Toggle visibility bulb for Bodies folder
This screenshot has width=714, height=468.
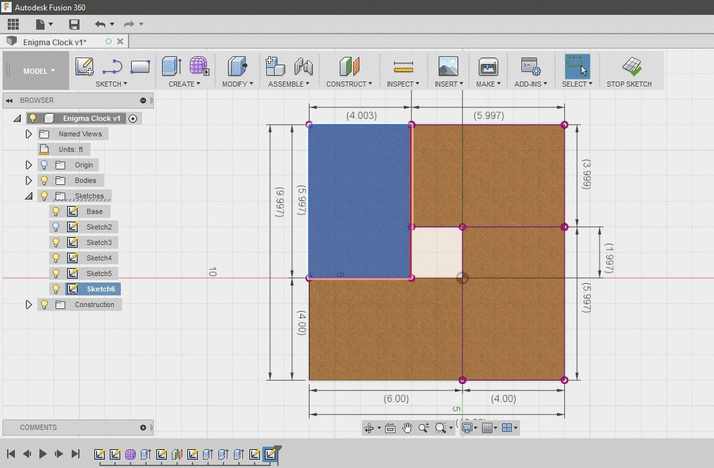(44, 180)
